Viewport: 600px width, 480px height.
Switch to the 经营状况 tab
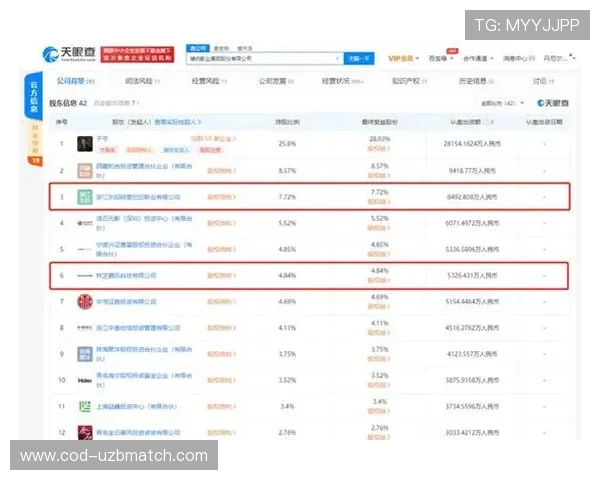point(343,81)
